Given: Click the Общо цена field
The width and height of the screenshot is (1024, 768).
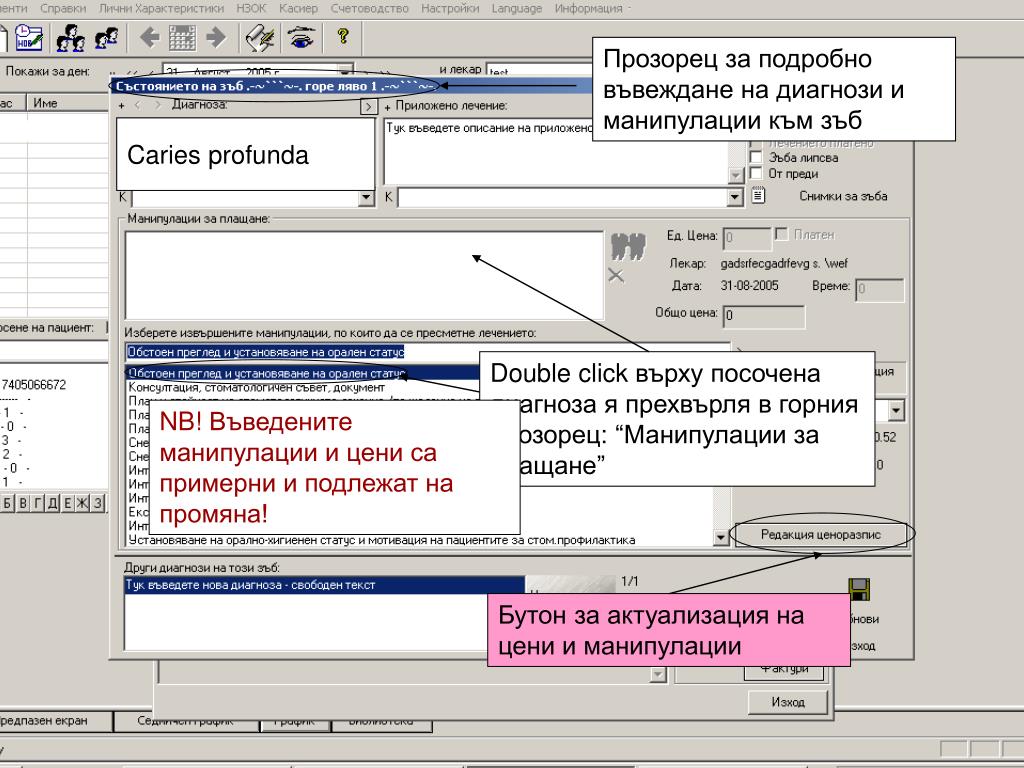Looking at the screenshot, I should click(x=764, y=316).
